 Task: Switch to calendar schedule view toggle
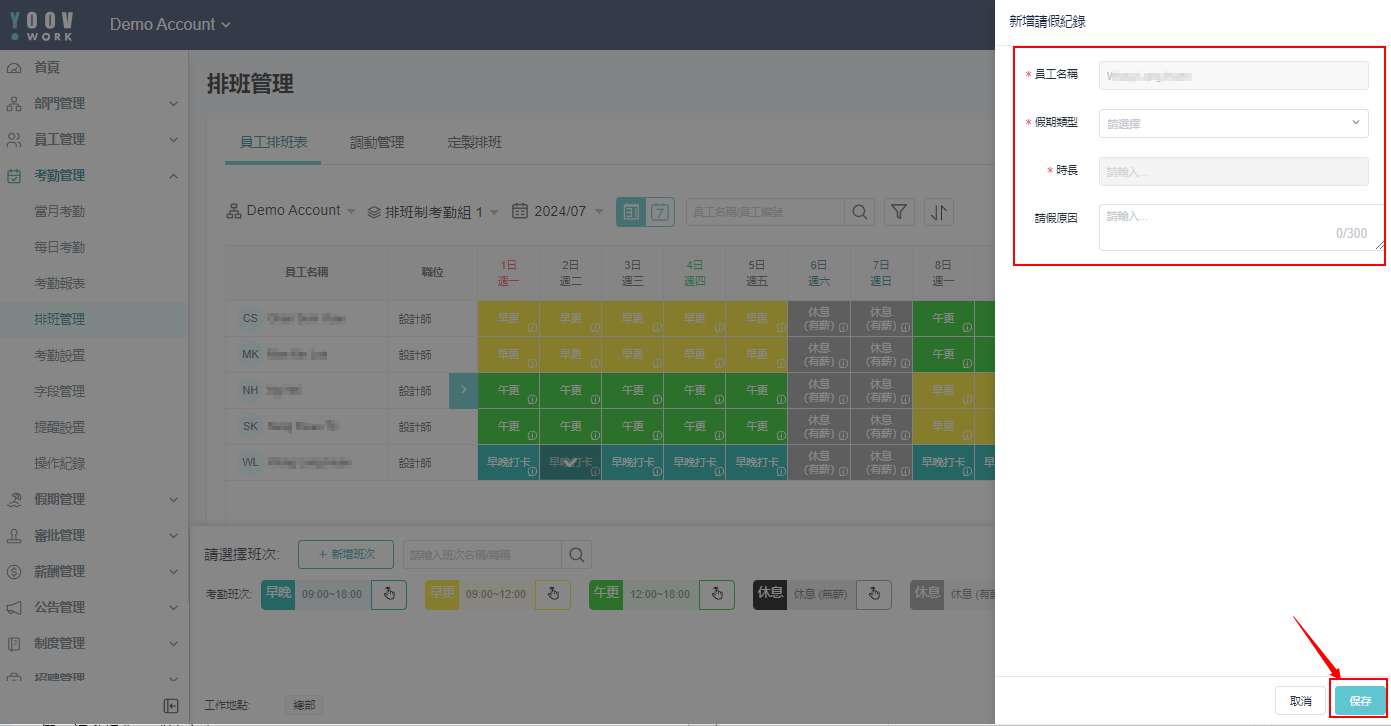click(x=660, y=212)
